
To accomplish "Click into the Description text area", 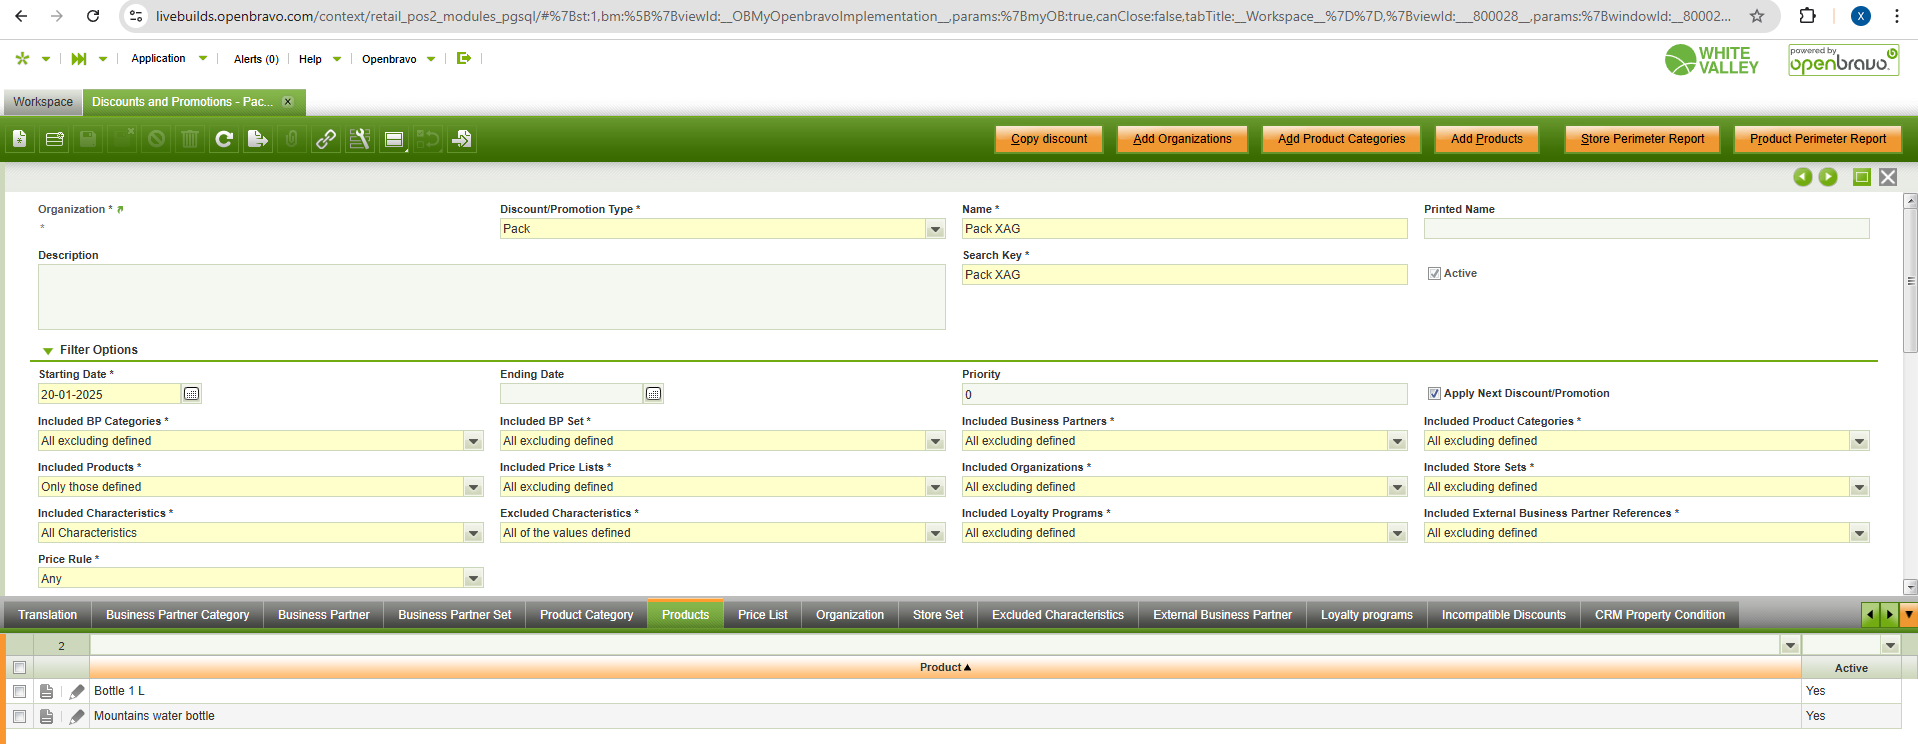I will 491,297.
